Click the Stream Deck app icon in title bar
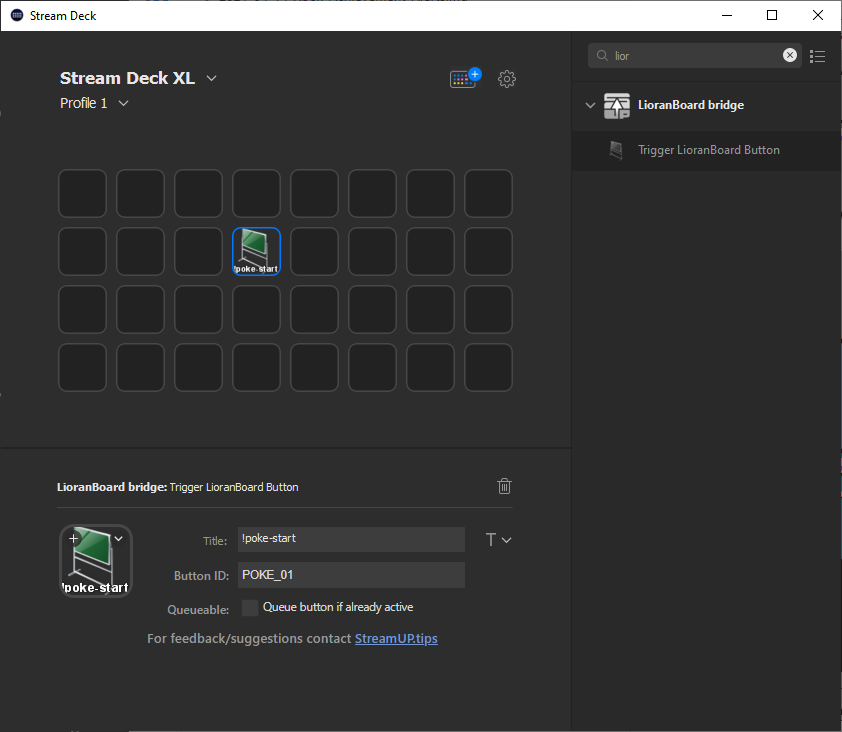This screenshot has height=732, width=842. pyautogui.click(x=17, y=16)
